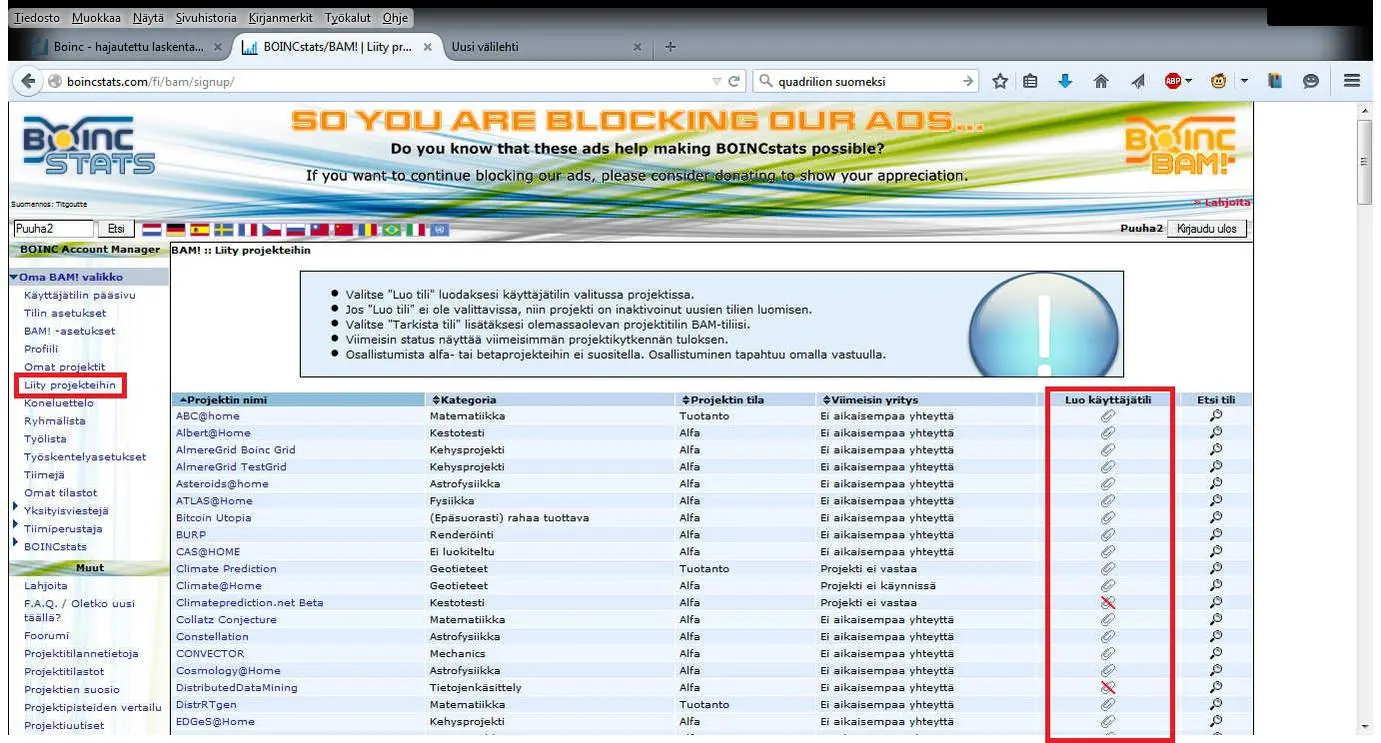Close the BOINCstats/BAM! tab
The width and height of the screenshot is (1381, 743).
(x=428, y=47)
